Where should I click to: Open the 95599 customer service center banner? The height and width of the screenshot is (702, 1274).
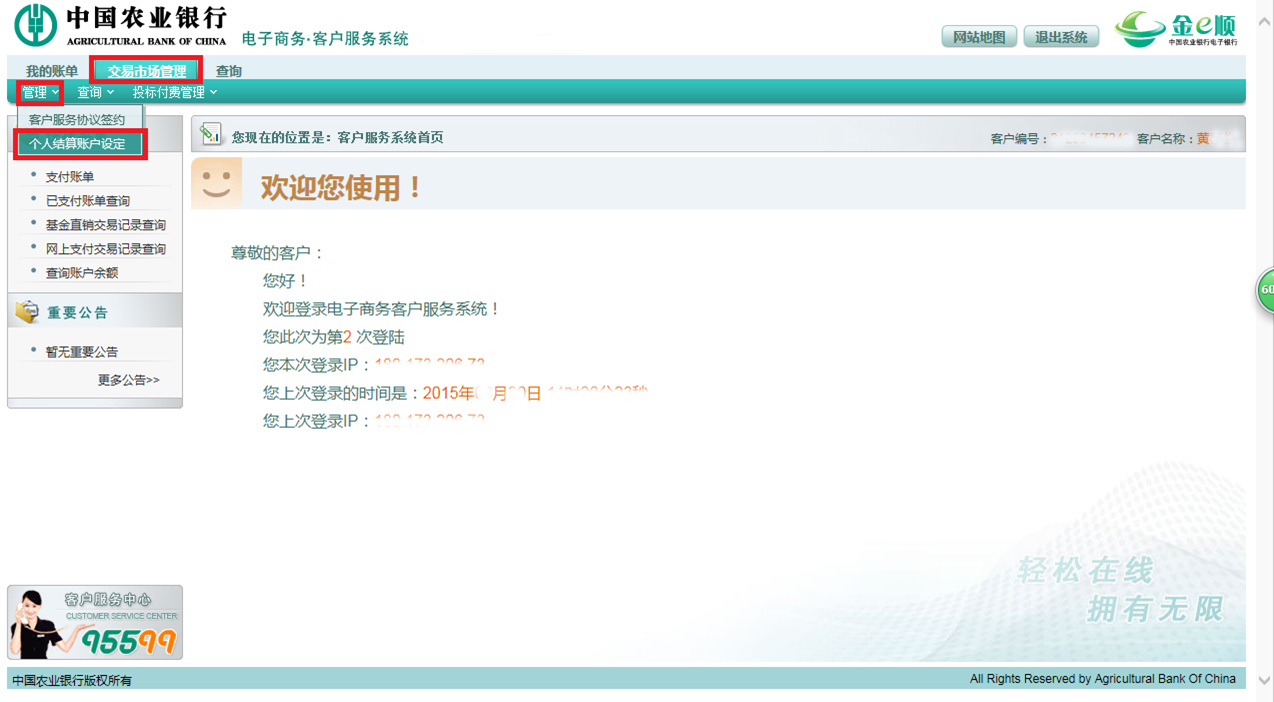point(95,622)
